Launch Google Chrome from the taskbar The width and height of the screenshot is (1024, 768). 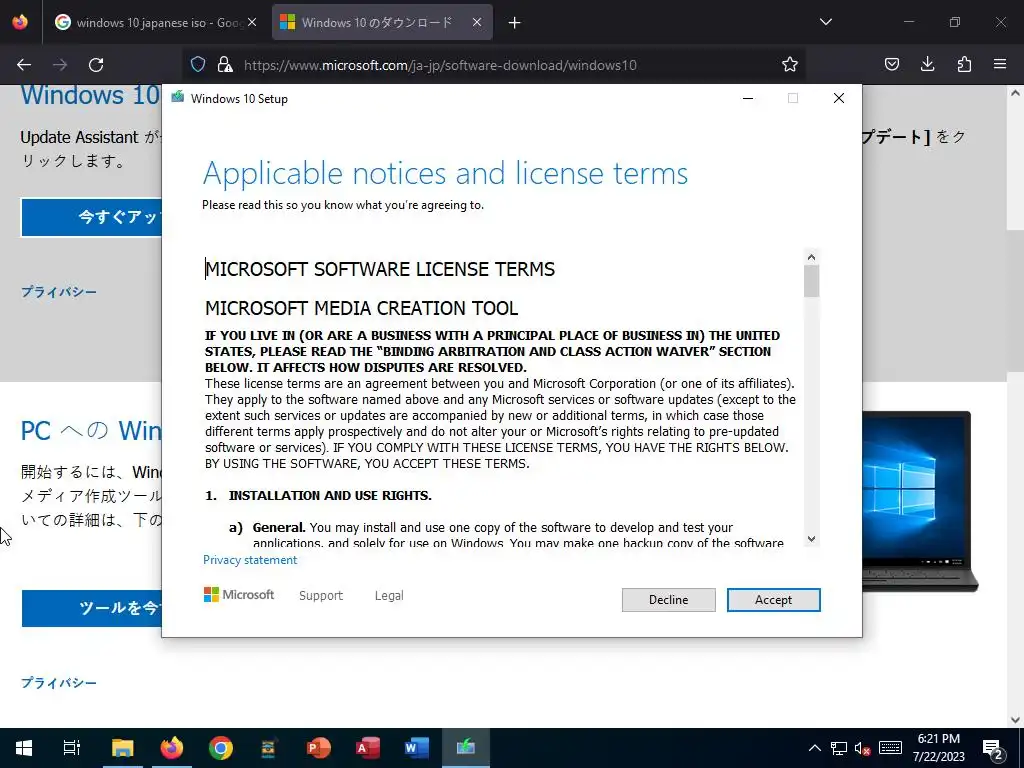221,748
